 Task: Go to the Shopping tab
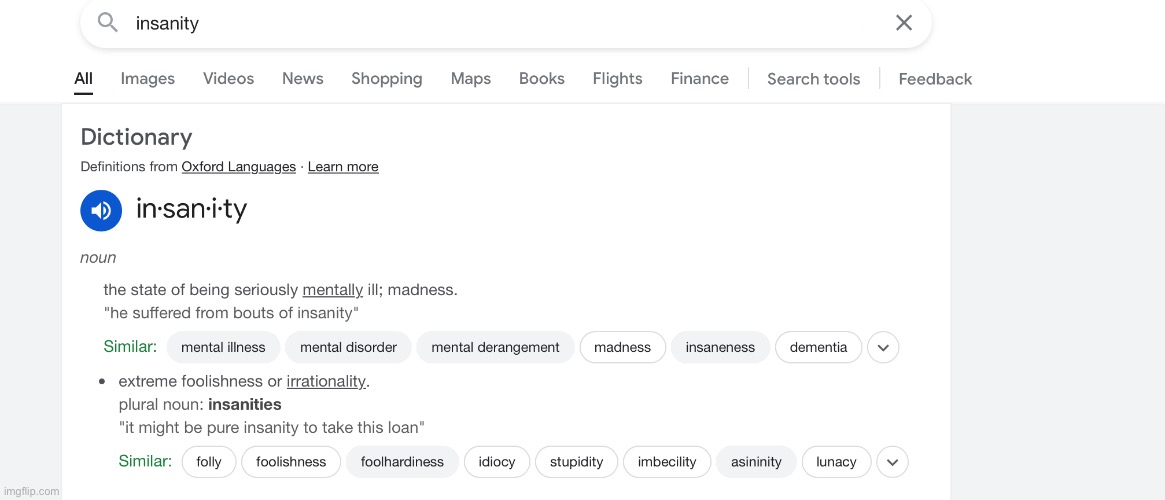(x=386, y=79)
